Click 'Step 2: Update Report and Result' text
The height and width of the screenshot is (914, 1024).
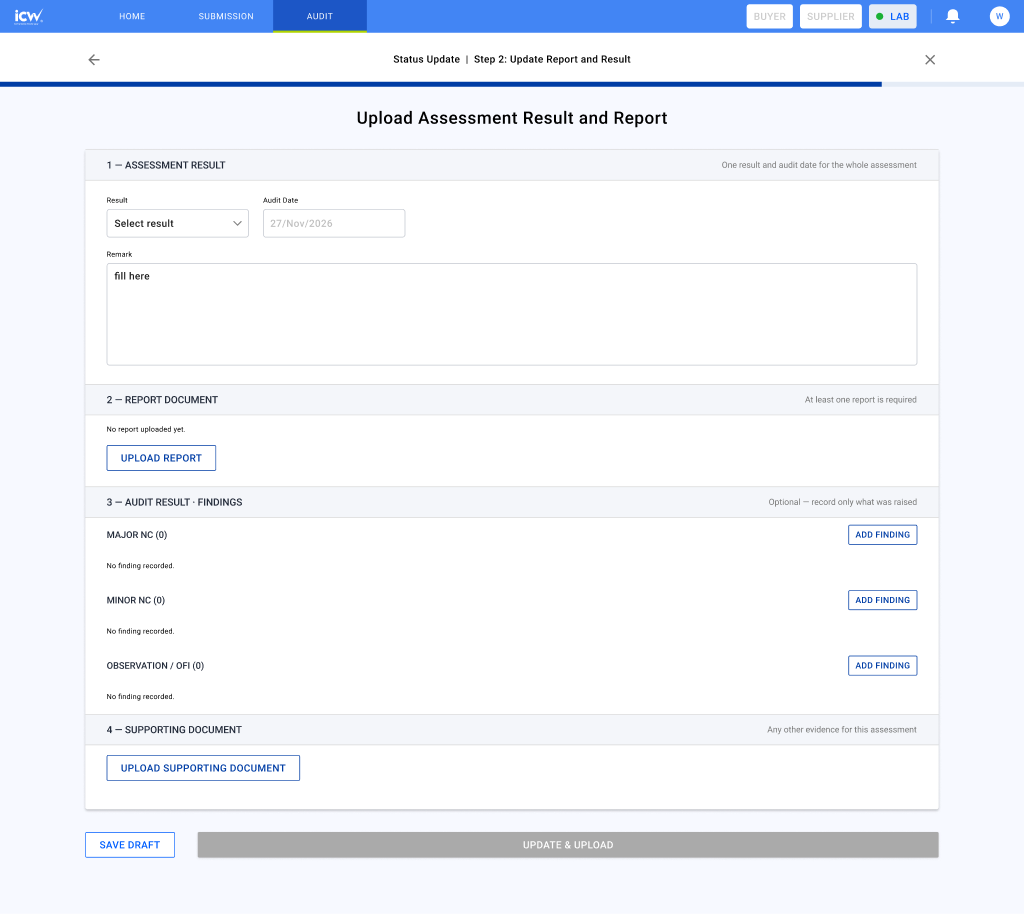pyautogui.click(x=552, y=59)
